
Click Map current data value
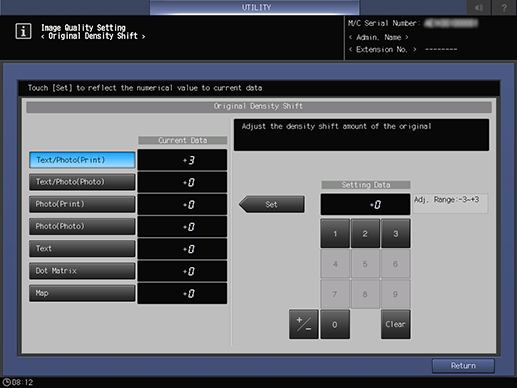[x=182, y=293]
